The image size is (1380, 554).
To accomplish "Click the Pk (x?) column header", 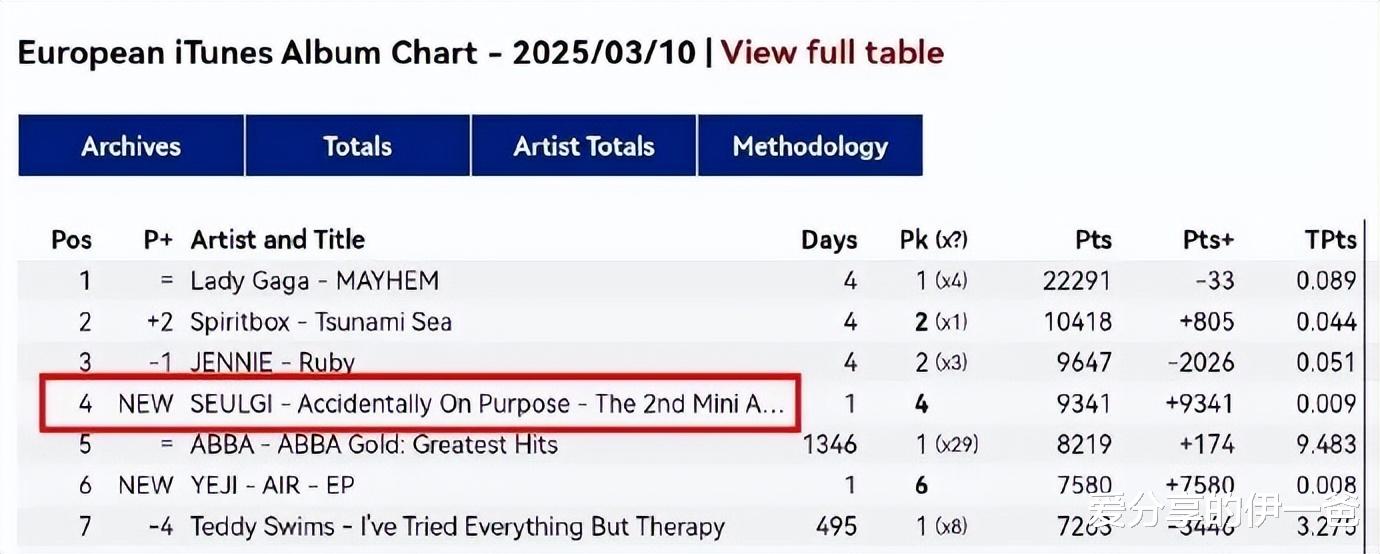I will click(x=933, y=240).
